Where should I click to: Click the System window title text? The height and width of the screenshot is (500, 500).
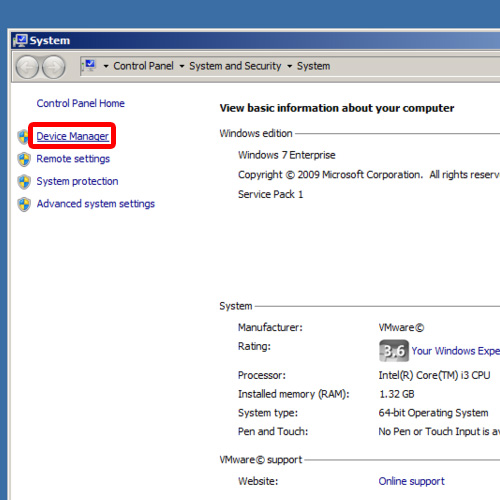click(x=50, y=41)
